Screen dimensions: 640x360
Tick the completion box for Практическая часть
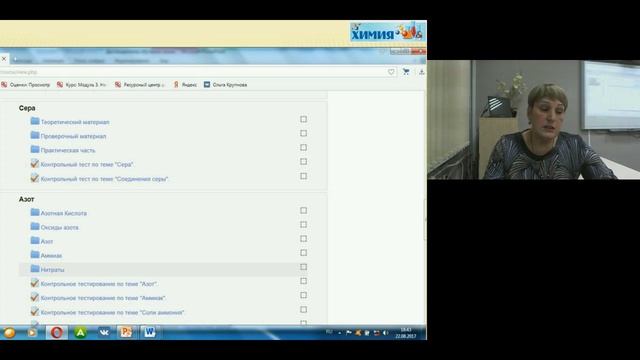coord(303,147)
